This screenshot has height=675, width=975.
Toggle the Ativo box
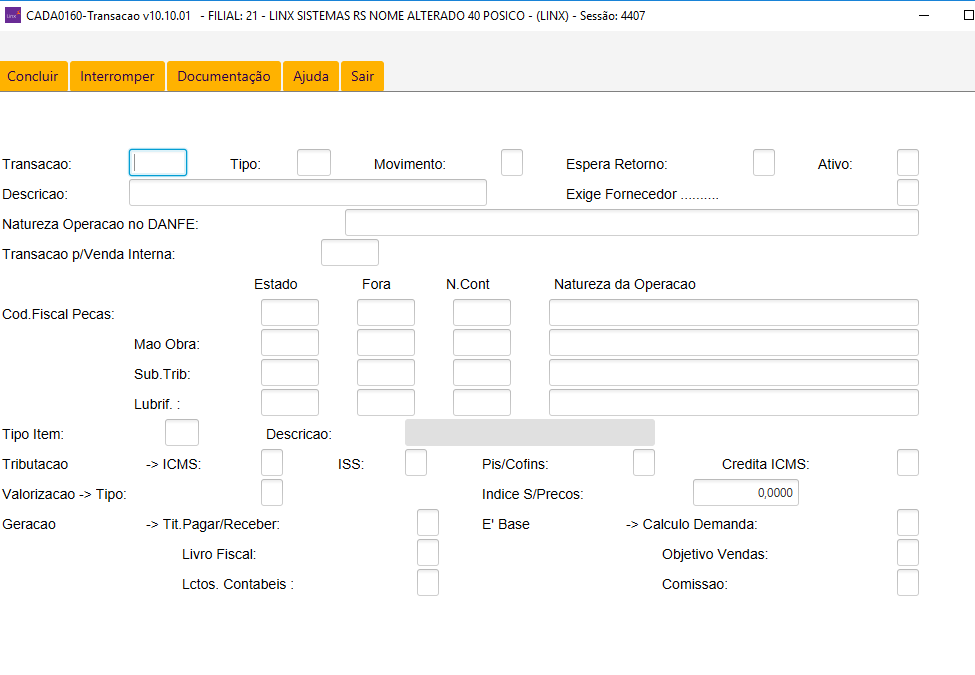(907, 163)
